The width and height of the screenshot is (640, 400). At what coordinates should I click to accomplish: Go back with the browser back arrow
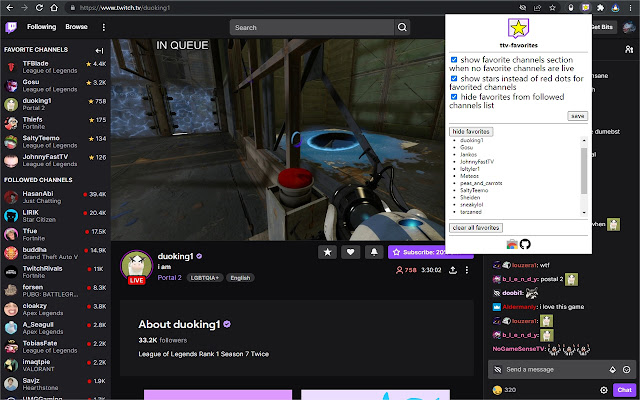pyautogui.click(x=10, y=7)
